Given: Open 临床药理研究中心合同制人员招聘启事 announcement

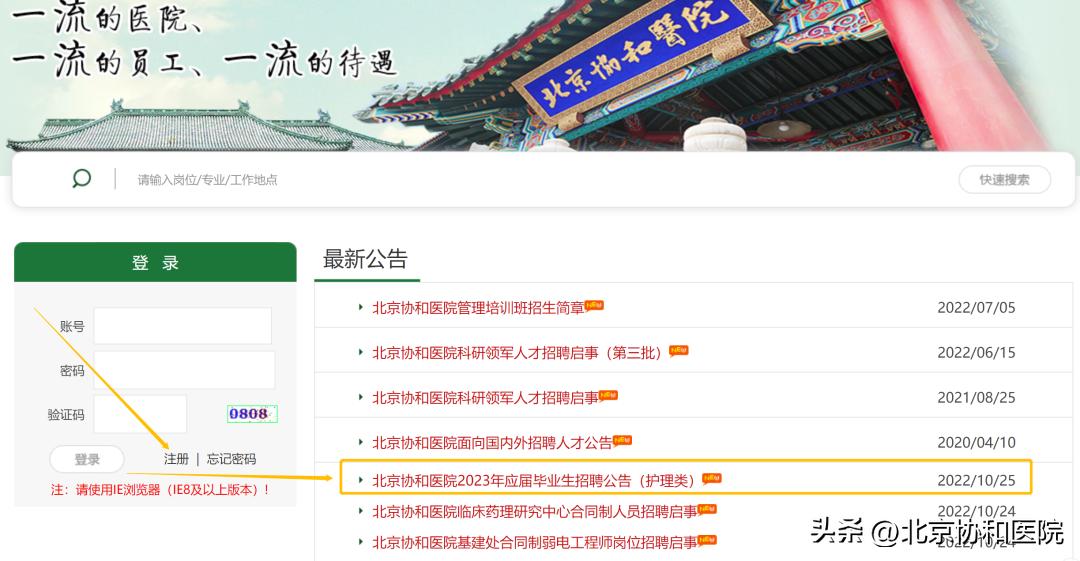Looking at the screenshot, I should [x=534, y=511].
